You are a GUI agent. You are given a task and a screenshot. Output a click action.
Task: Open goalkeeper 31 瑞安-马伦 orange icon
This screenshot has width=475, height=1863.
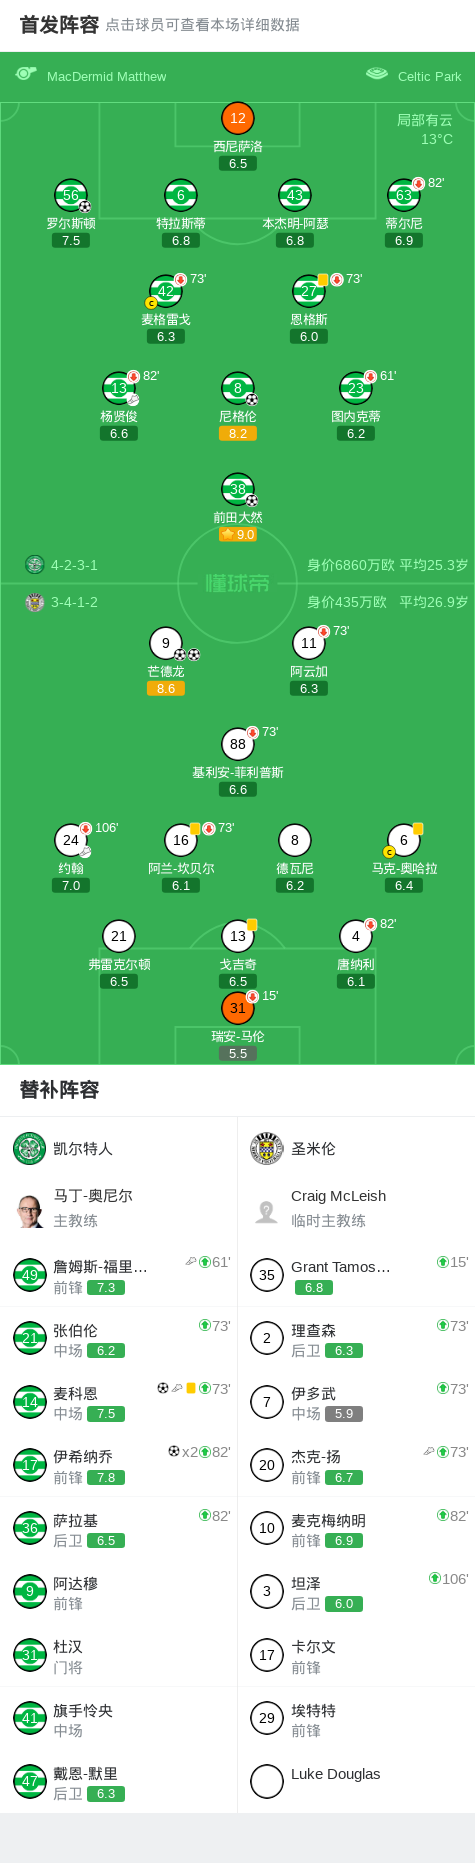(238, 1008)
